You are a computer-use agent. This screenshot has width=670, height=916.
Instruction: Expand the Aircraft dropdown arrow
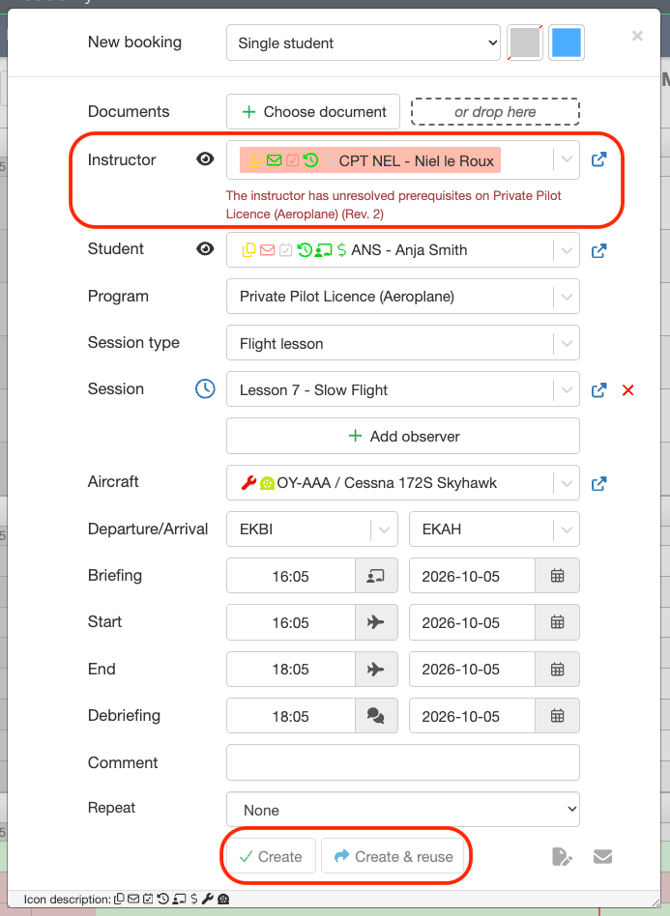pos(567,483)
